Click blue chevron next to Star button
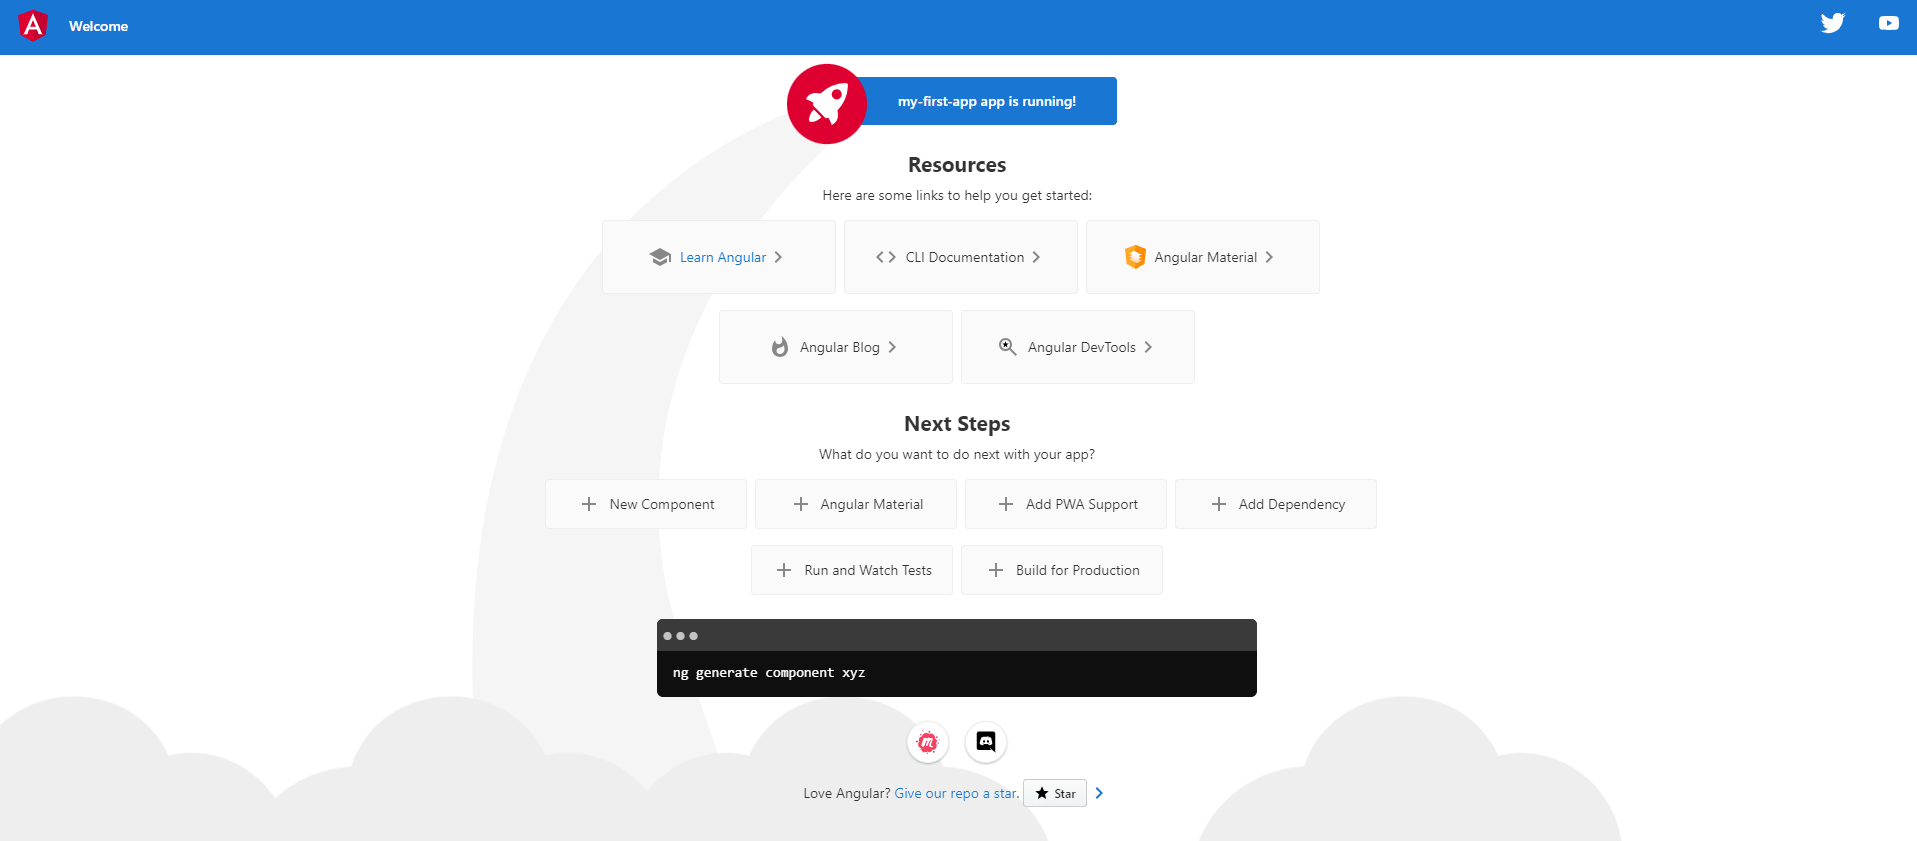Image resolution: width=1917 pixels, height=841 pixels. [1099, 793]
